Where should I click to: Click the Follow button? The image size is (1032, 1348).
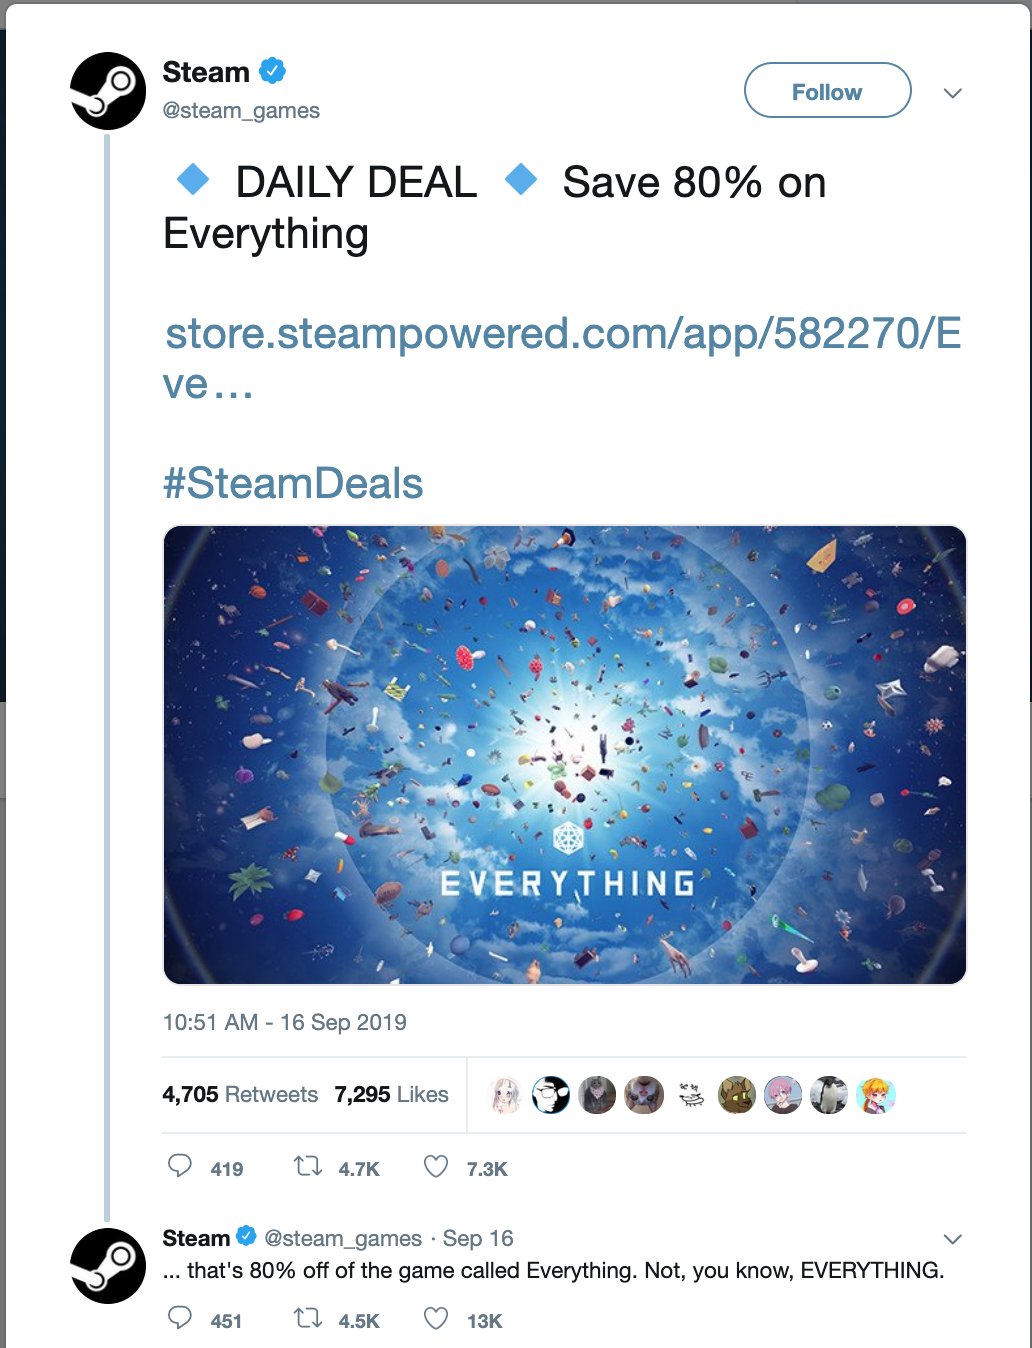827,92
